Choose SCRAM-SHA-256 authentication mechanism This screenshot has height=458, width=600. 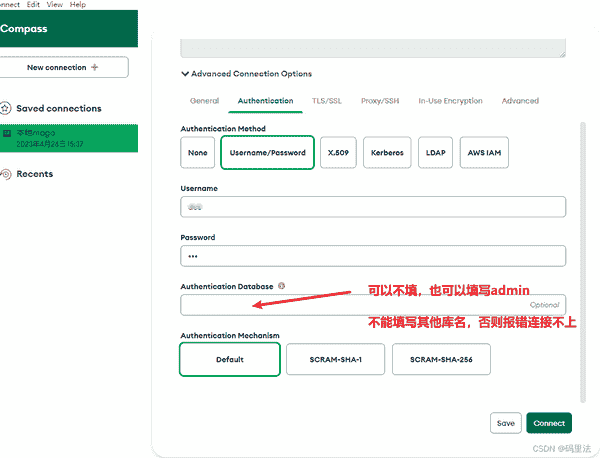click(x=441, y=359)
